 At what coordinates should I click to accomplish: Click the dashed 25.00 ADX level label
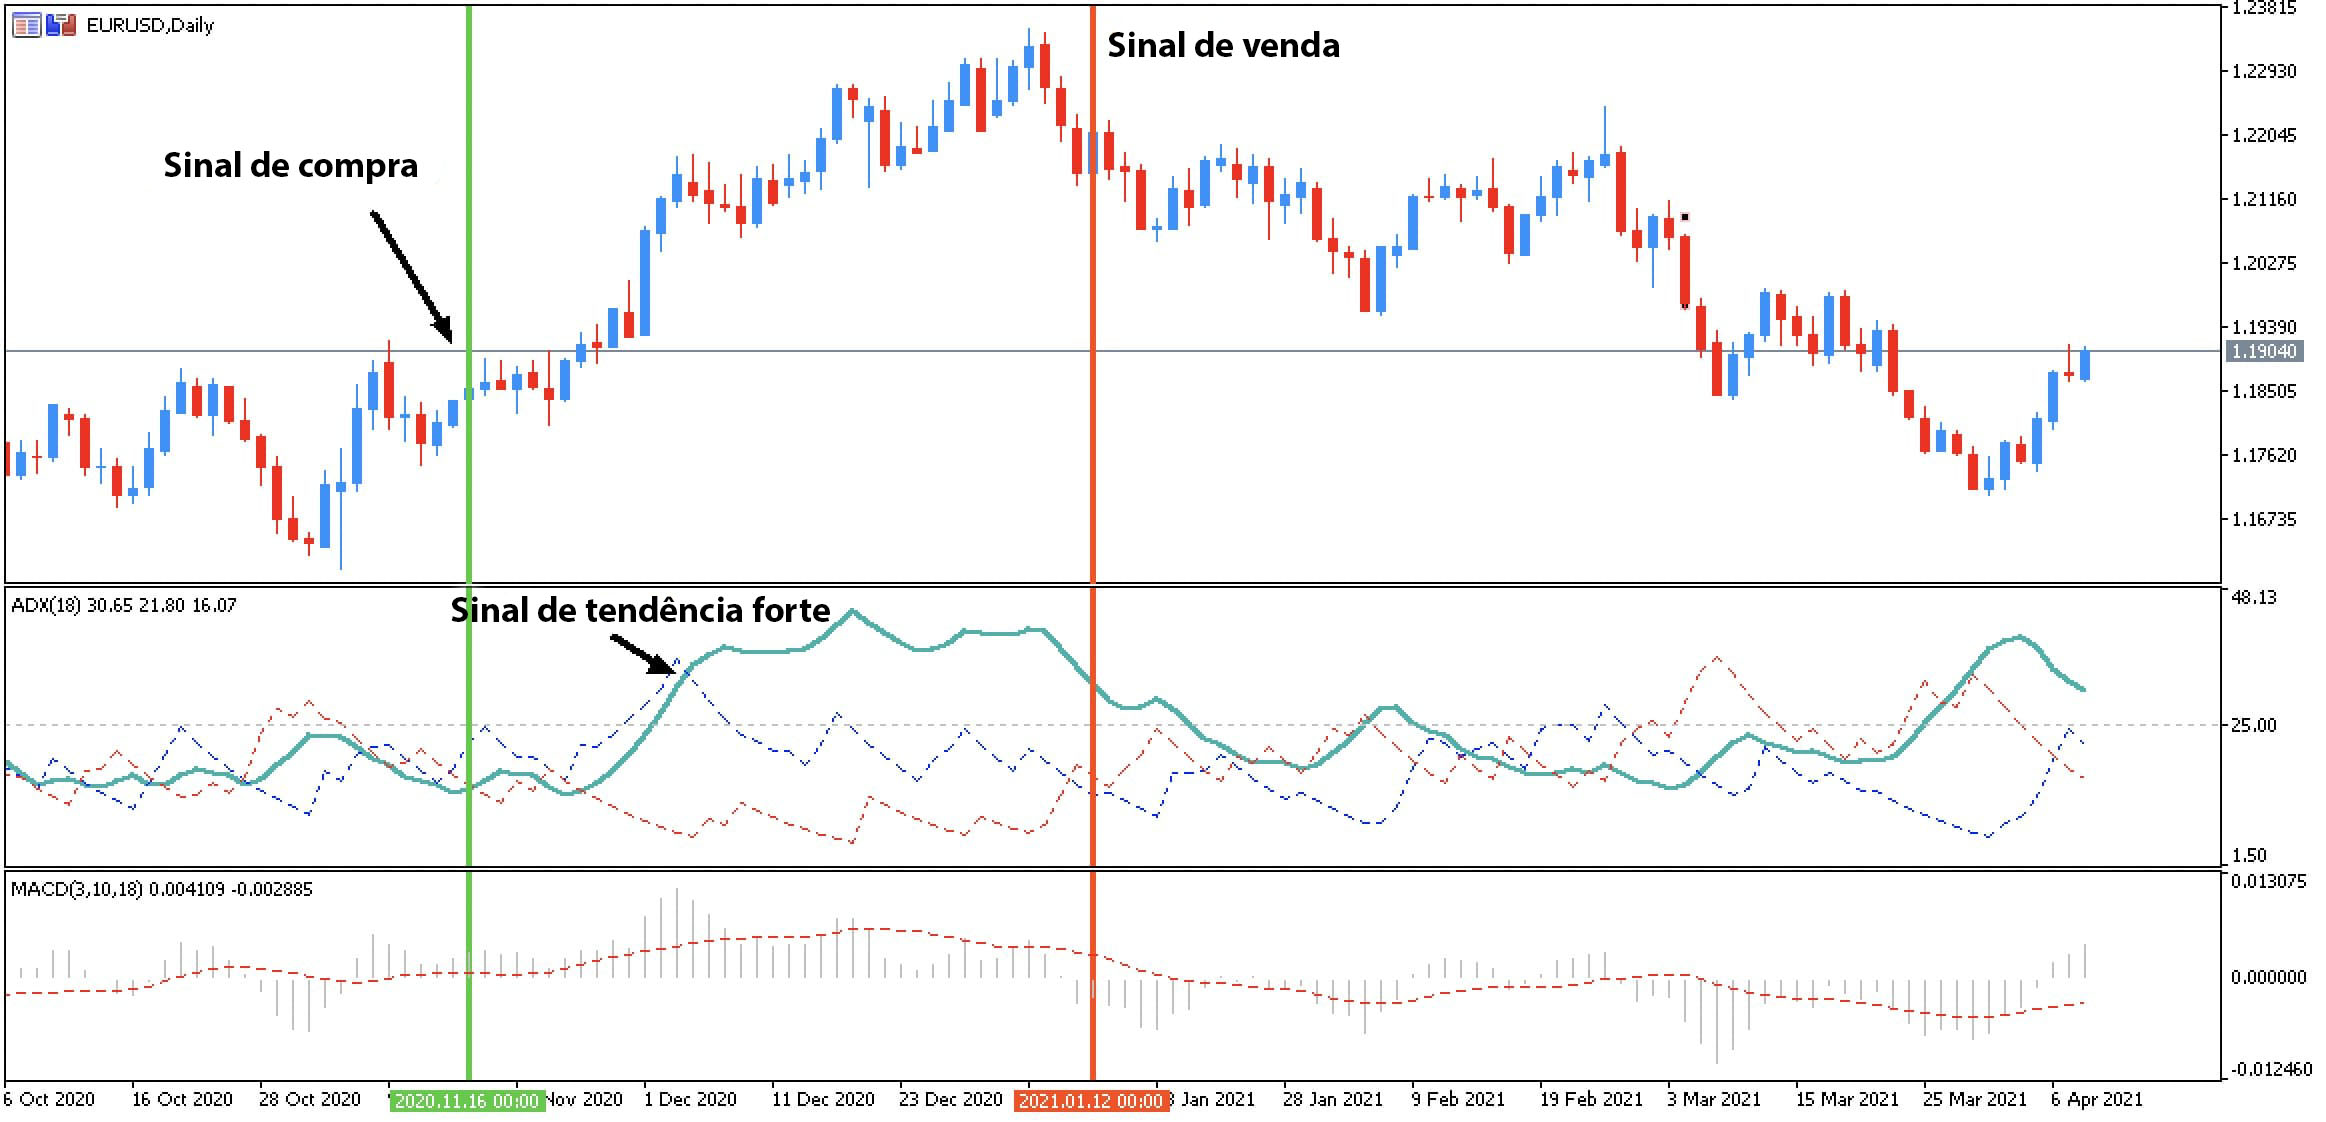tap(2253, 725)
